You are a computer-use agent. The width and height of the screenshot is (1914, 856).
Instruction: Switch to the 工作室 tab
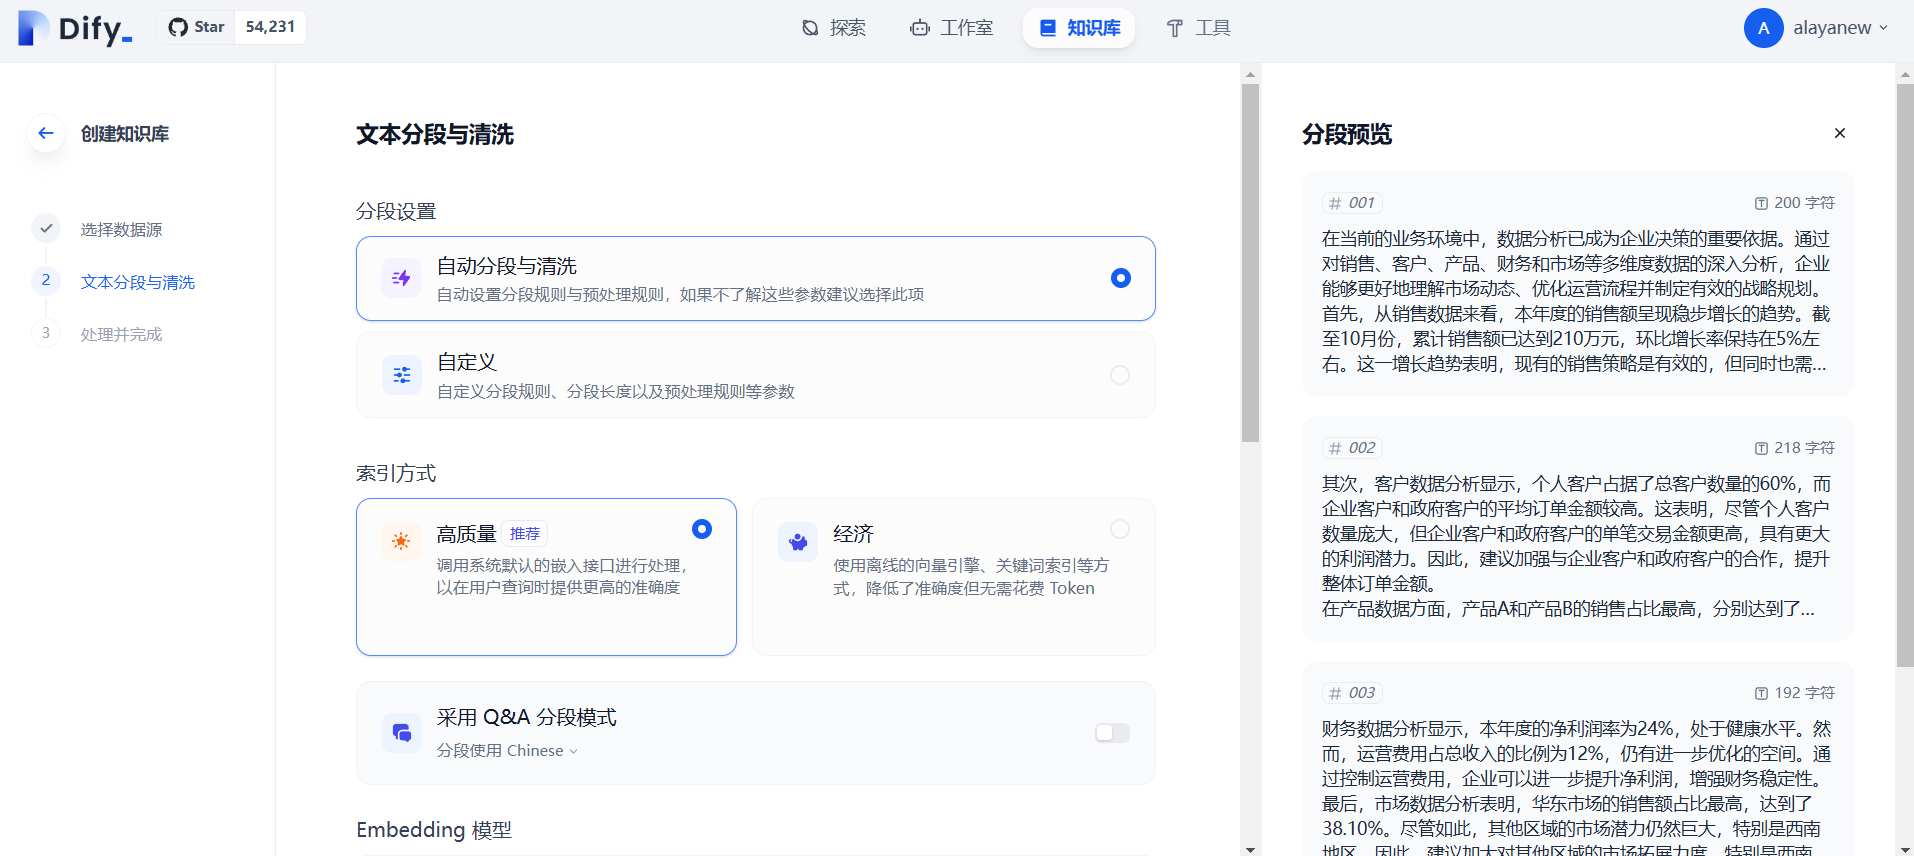pos(951,28)
